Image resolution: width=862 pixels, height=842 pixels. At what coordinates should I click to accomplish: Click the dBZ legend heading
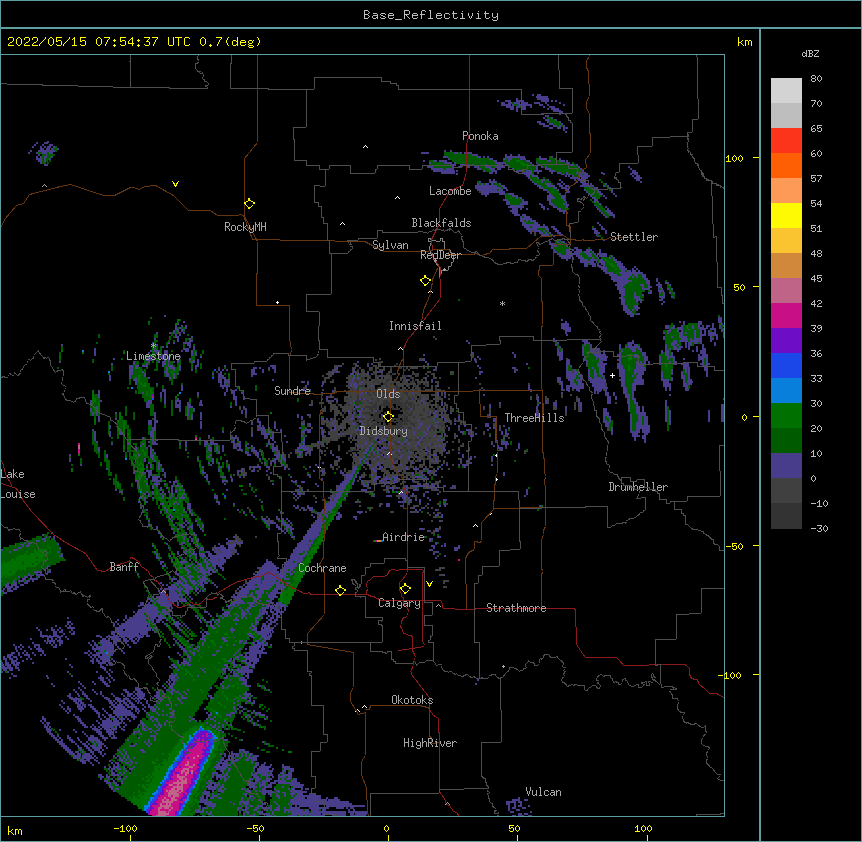810,54
